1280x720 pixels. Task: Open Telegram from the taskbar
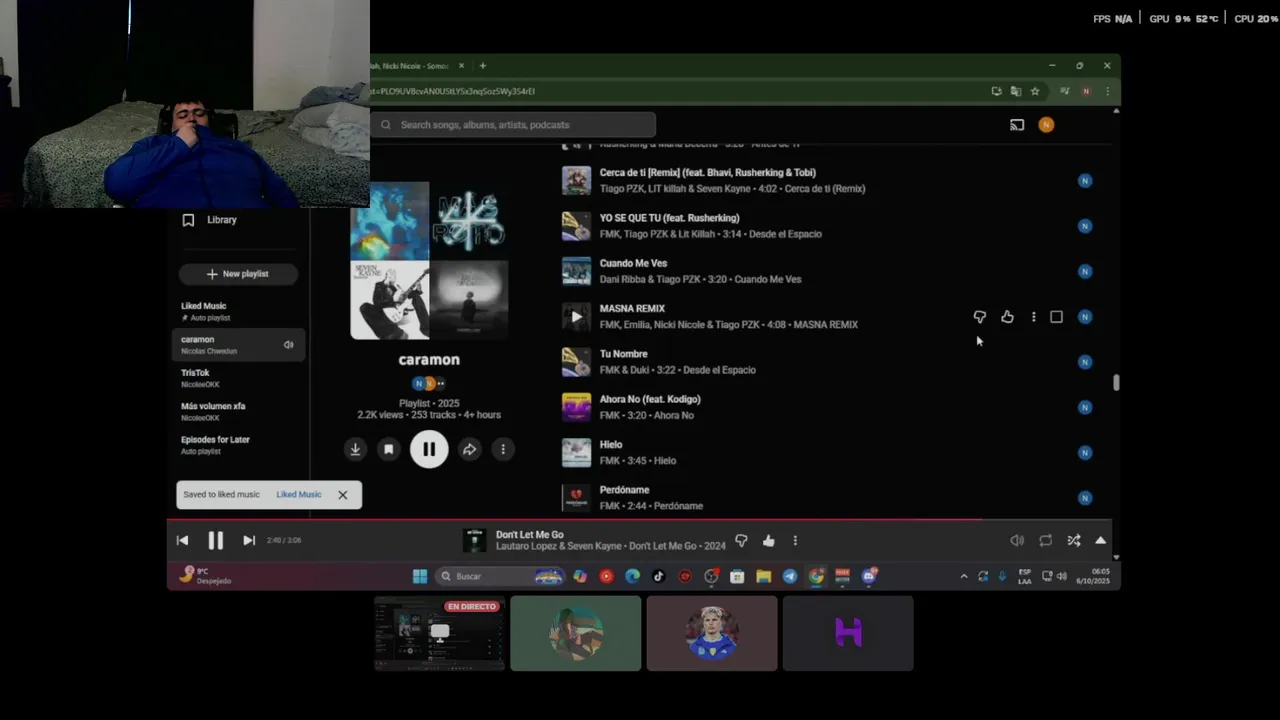tap(789, 576)
